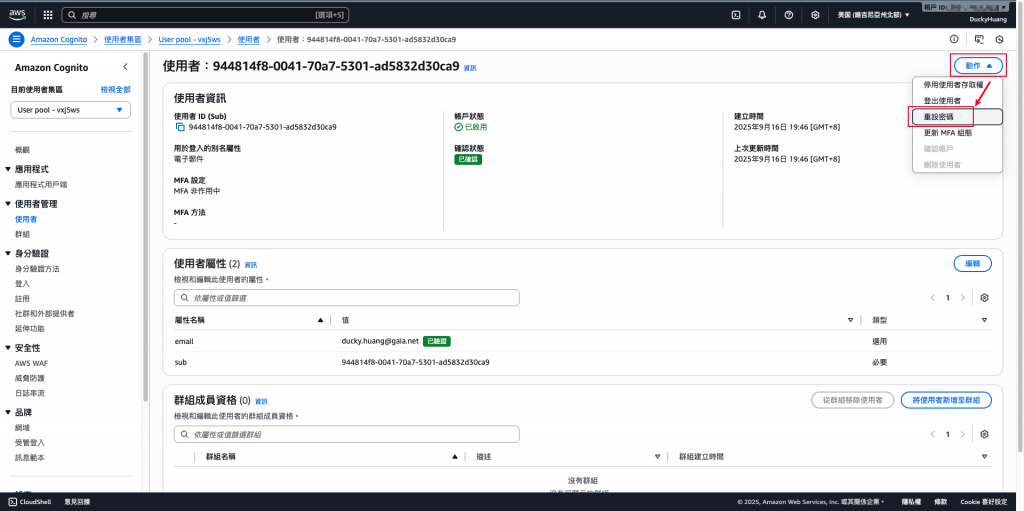Screen dimensions: 1024x511
Task: Open 意見回饋 in footer
Action: pos(77,502)
